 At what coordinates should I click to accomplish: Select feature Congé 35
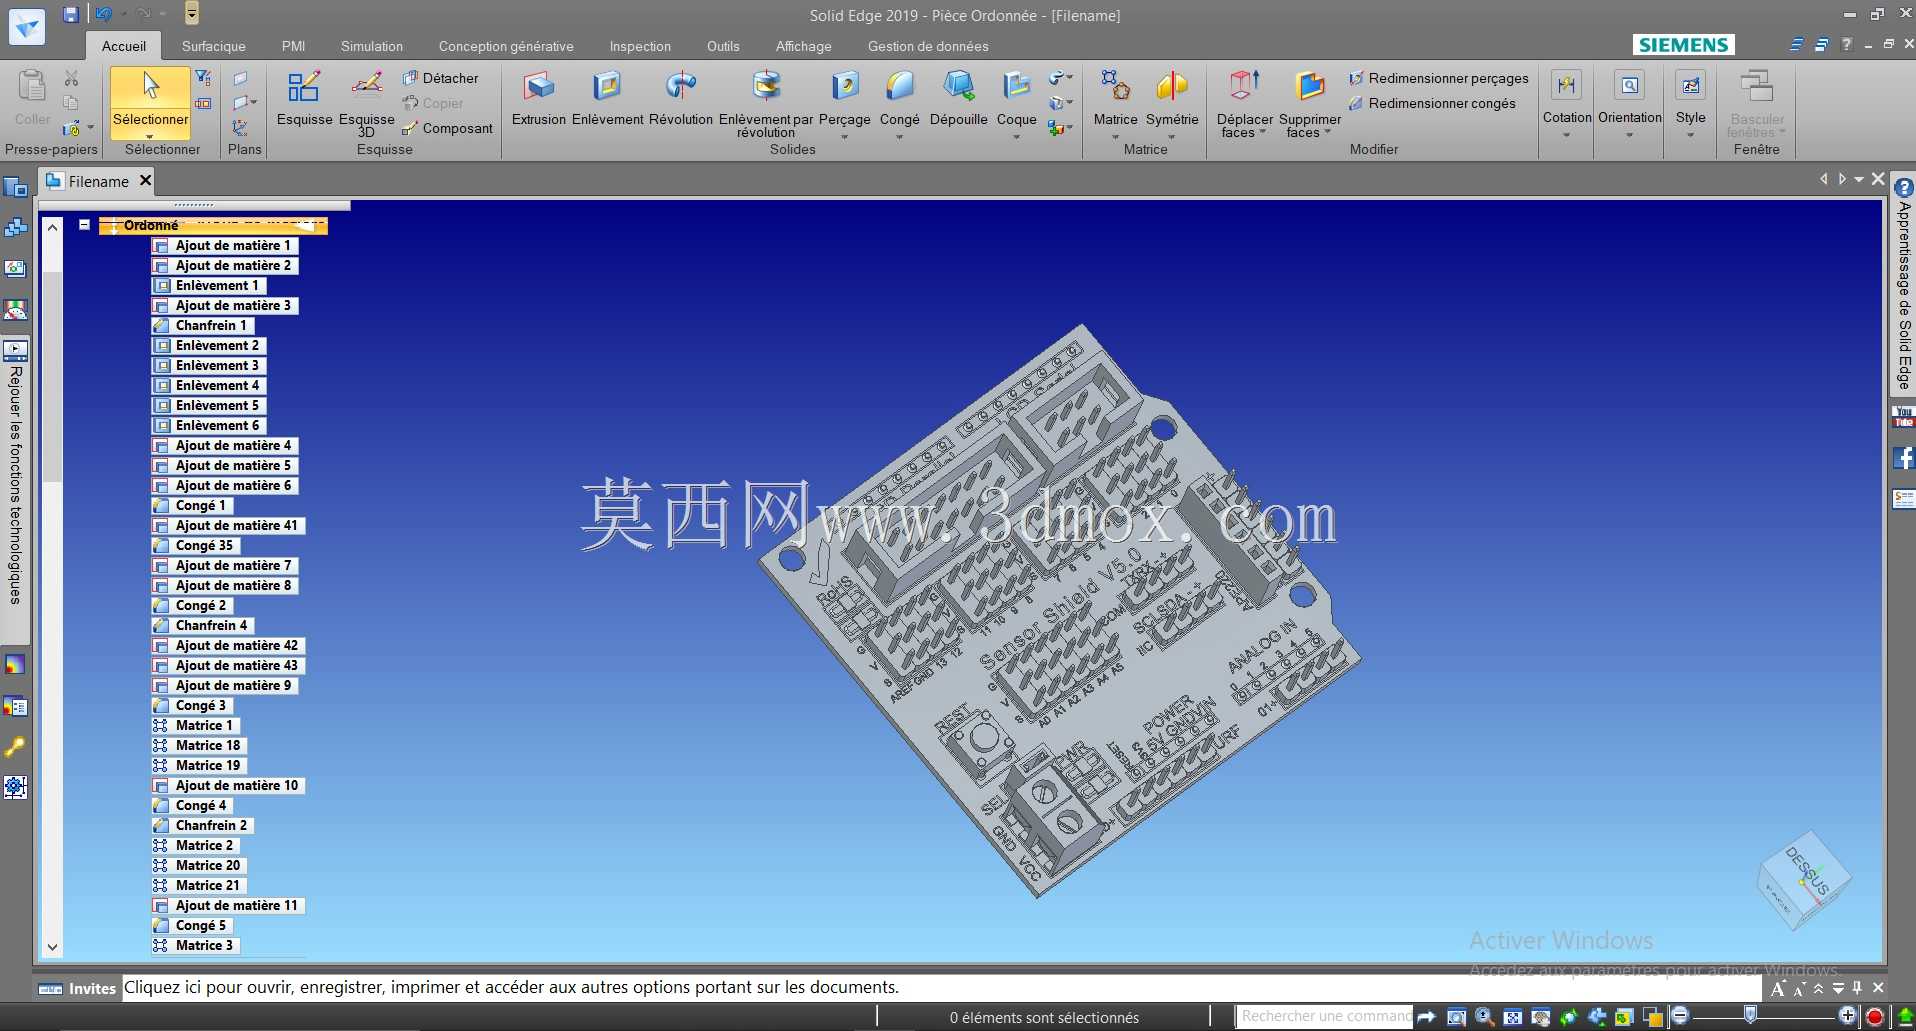(196, 545)
